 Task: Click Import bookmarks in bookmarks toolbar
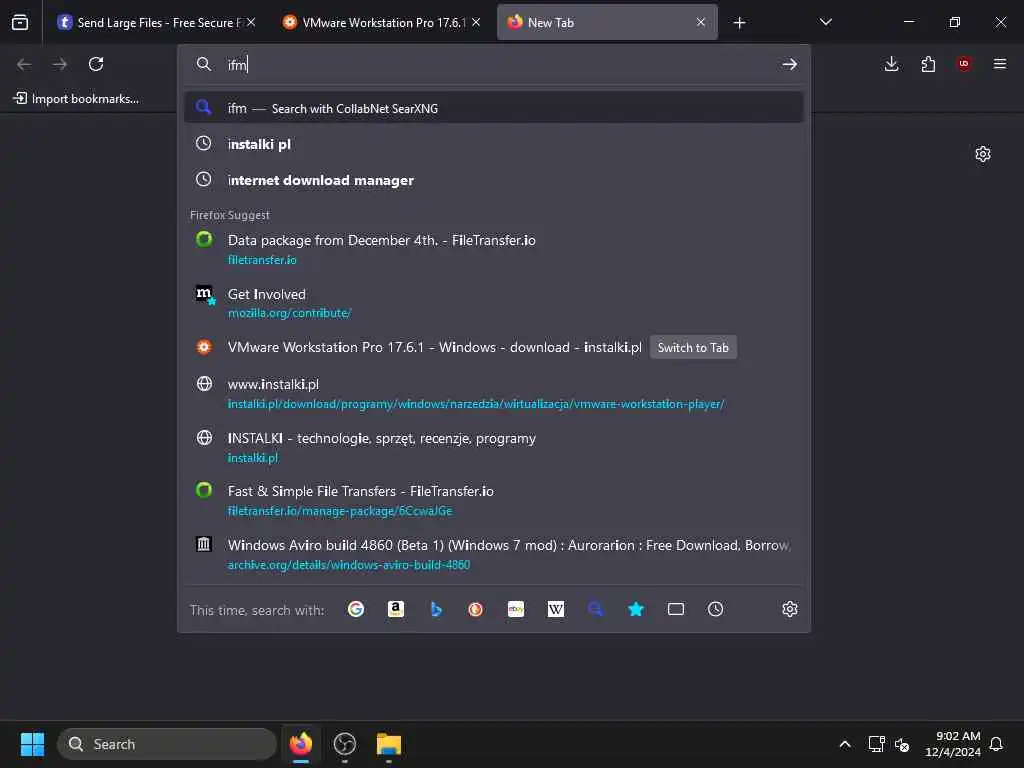pos(76,99)
